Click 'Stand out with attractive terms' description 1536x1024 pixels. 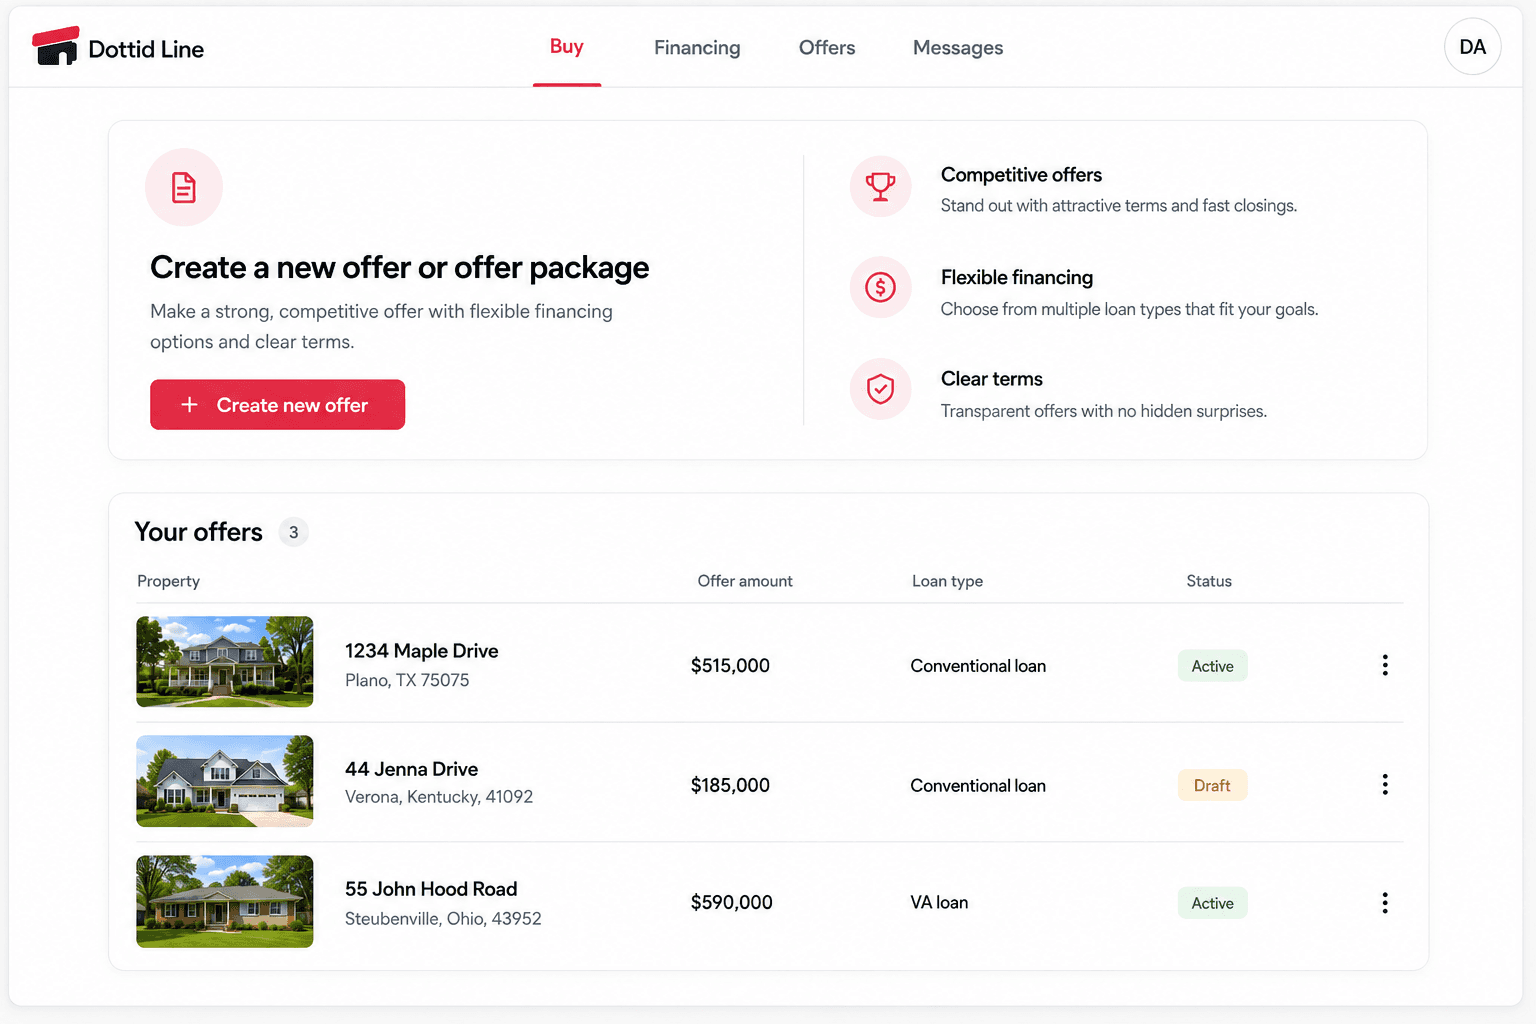(1119, 206)
